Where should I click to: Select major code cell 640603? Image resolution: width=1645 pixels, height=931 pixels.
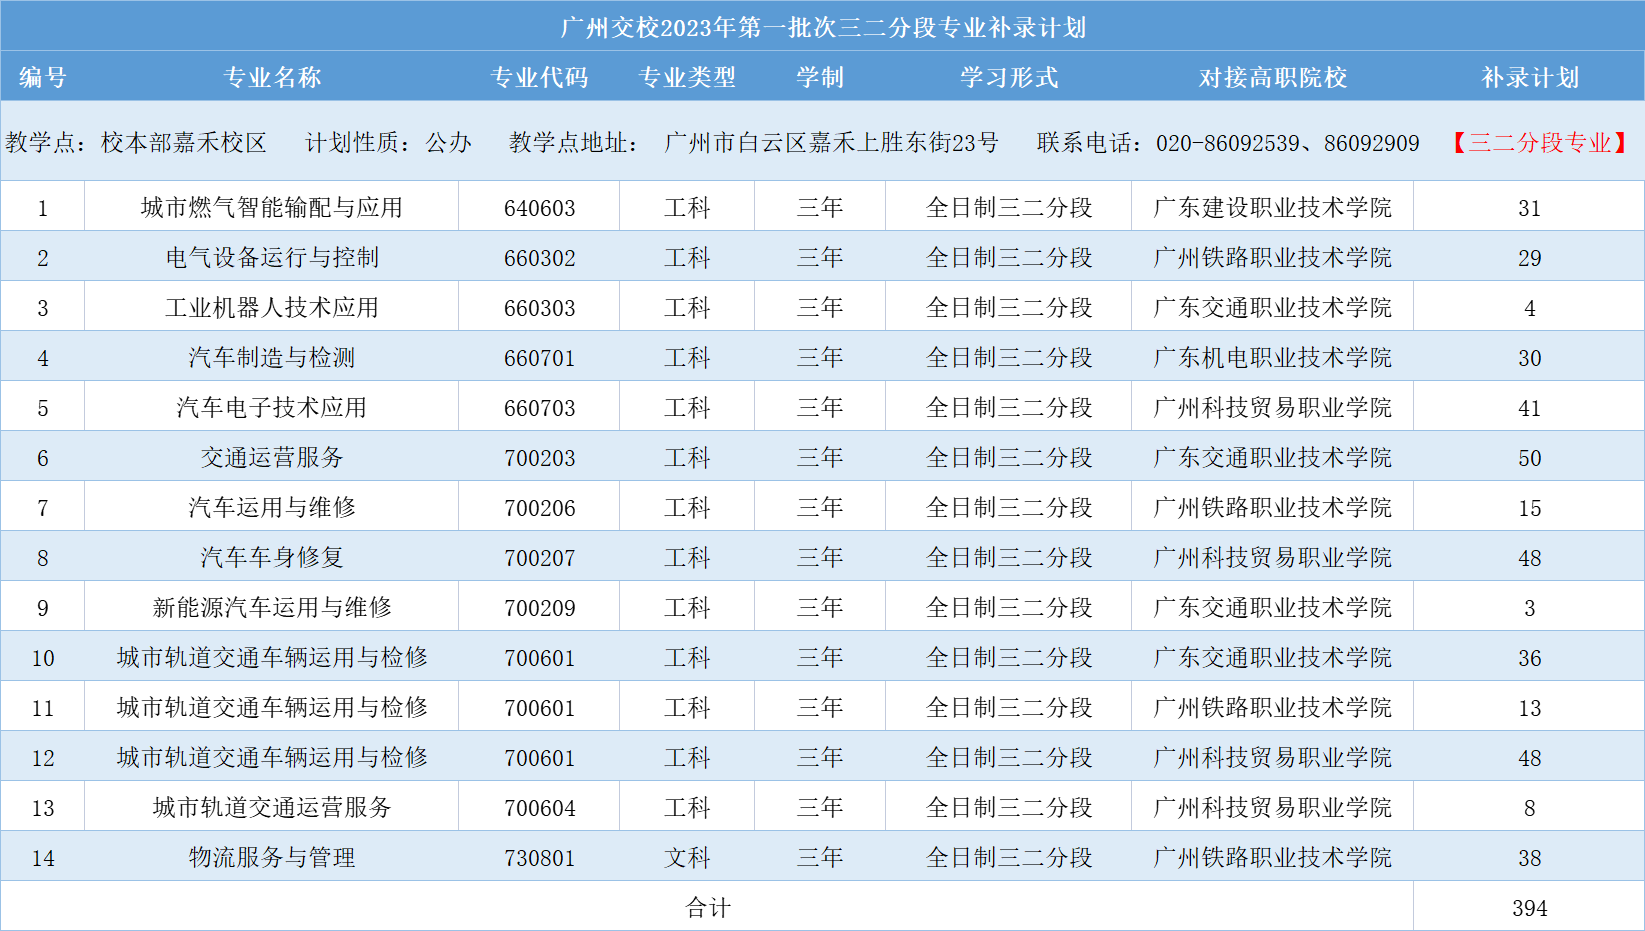tap(540, 208)
